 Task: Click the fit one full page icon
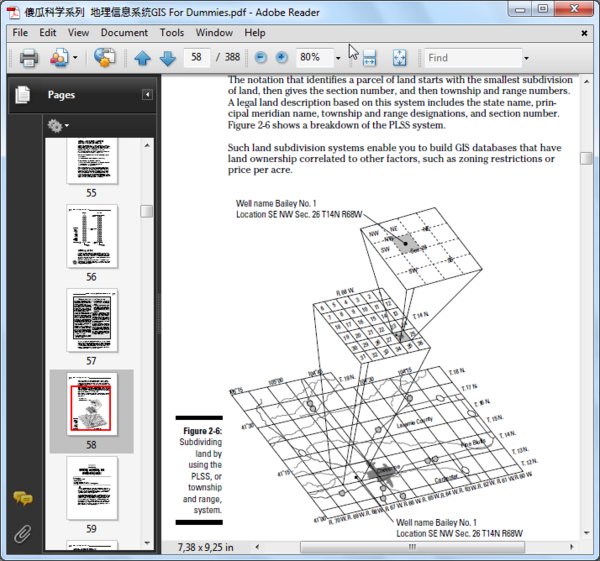pos(400,58)
